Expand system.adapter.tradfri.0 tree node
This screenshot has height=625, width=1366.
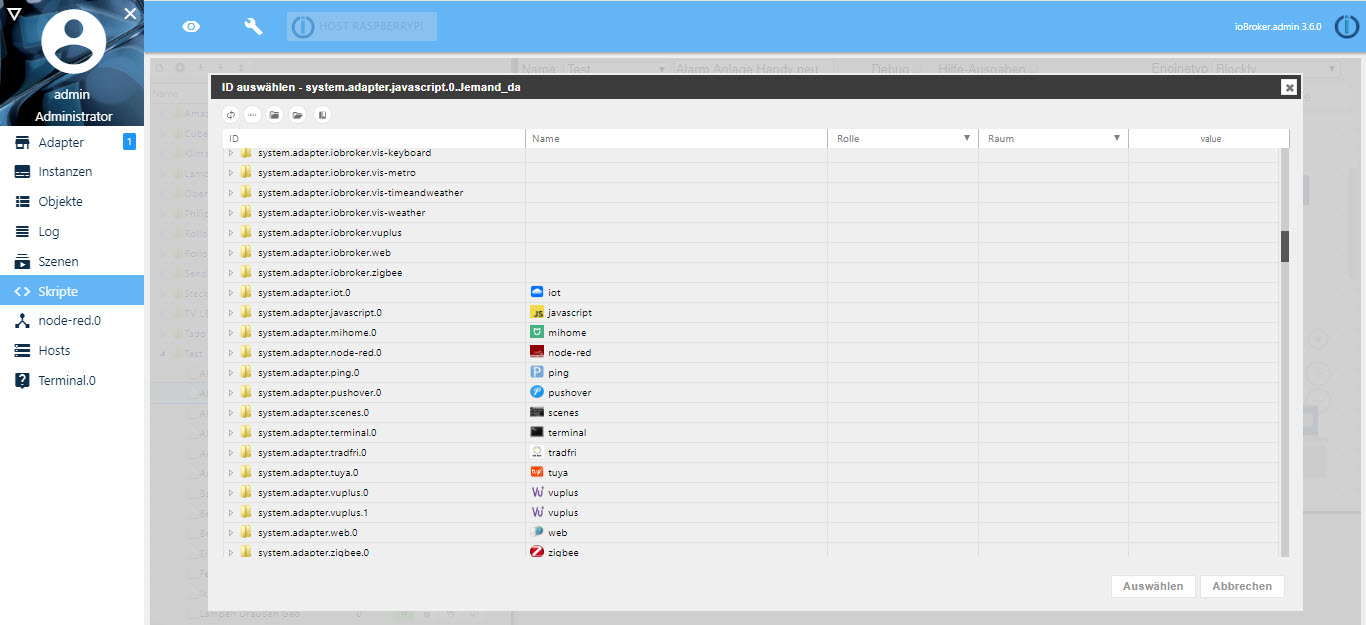[x=231, y=453]
